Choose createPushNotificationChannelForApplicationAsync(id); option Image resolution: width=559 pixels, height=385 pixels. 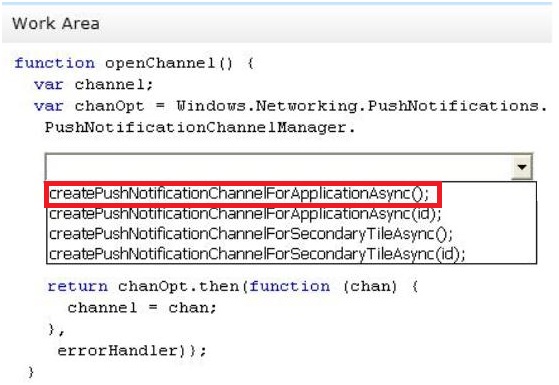point(245,214)
